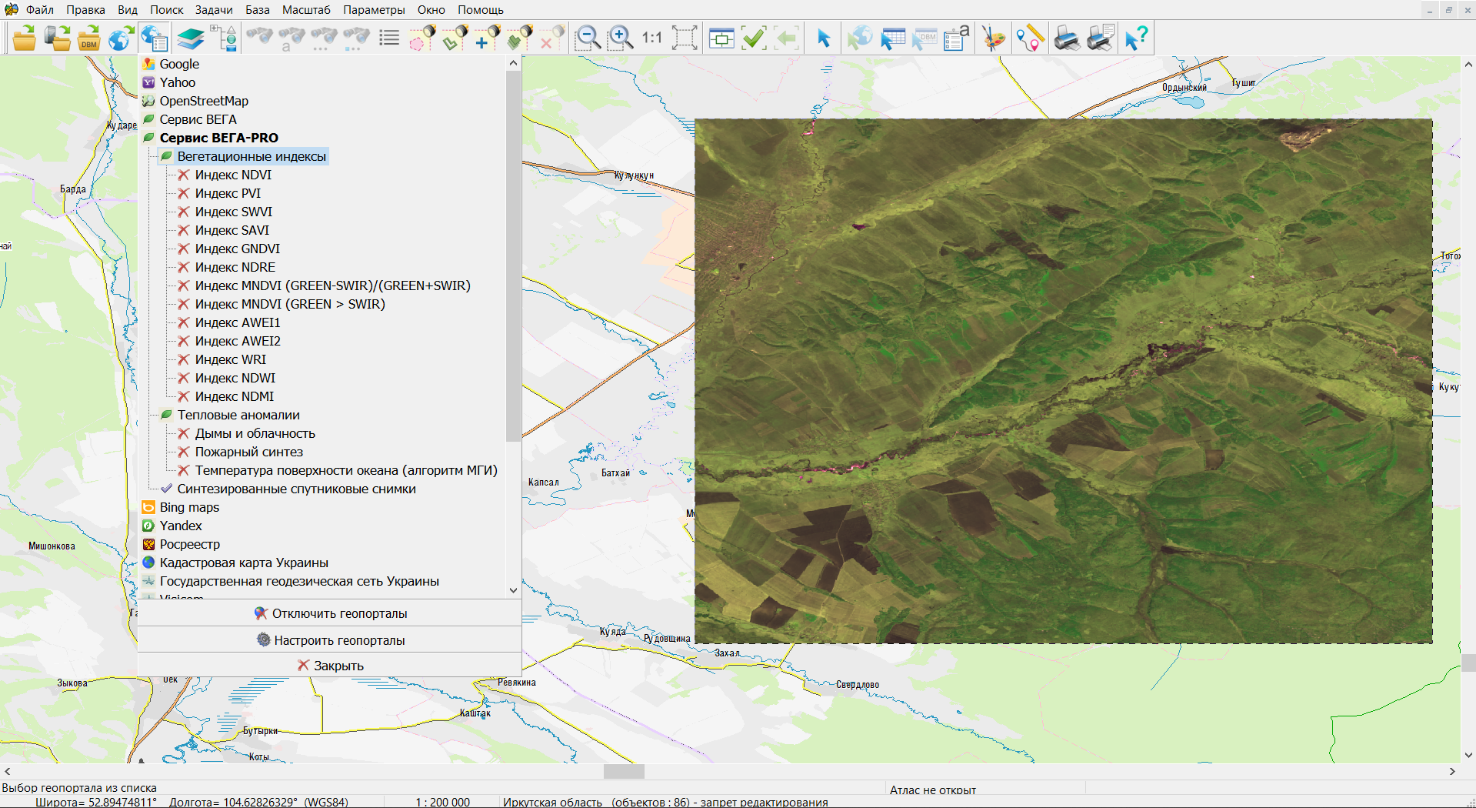Click the blue plus selection lamp icon

coord(487,38)
